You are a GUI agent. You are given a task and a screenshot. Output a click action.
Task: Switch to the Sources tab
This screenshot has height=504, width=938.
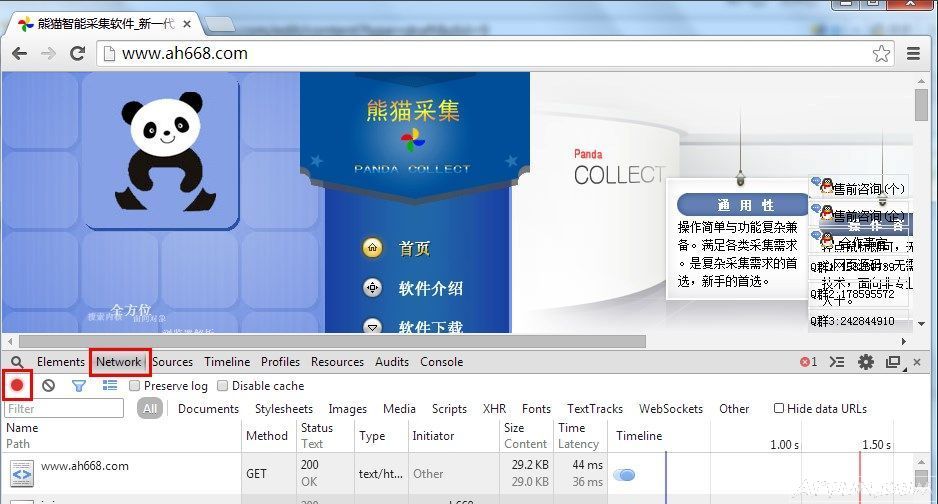[172, 362]
